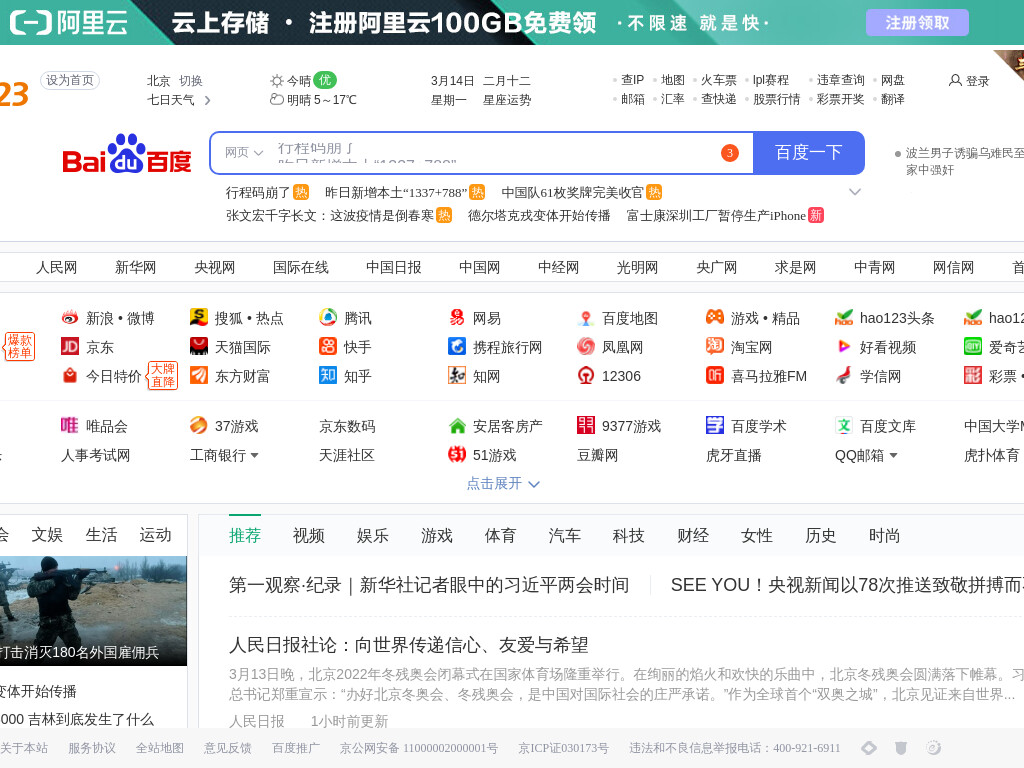Open the 12306 railway icon
The image size is (1024, 768).
(586, 376)
